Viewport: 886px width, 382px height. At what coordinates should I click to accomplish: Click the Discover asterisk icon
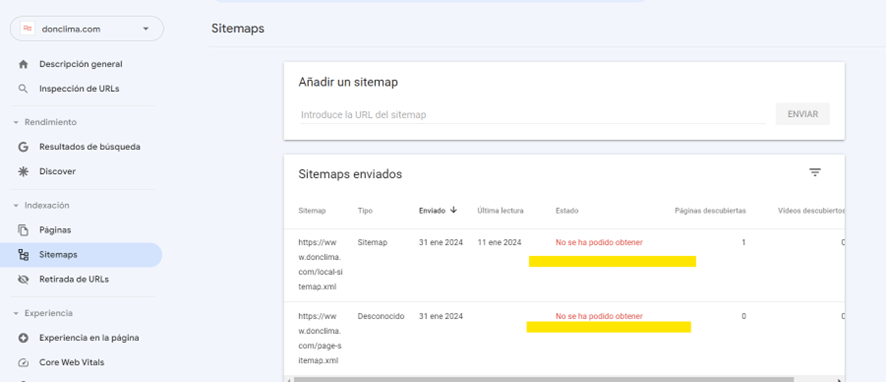(23, 171)
